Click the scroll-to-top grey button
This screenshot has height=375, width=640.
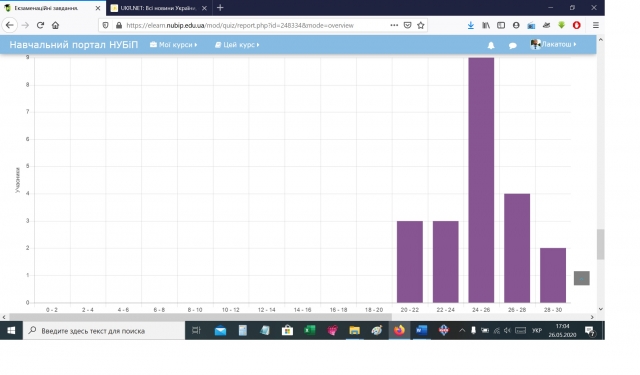click(582, 278)
